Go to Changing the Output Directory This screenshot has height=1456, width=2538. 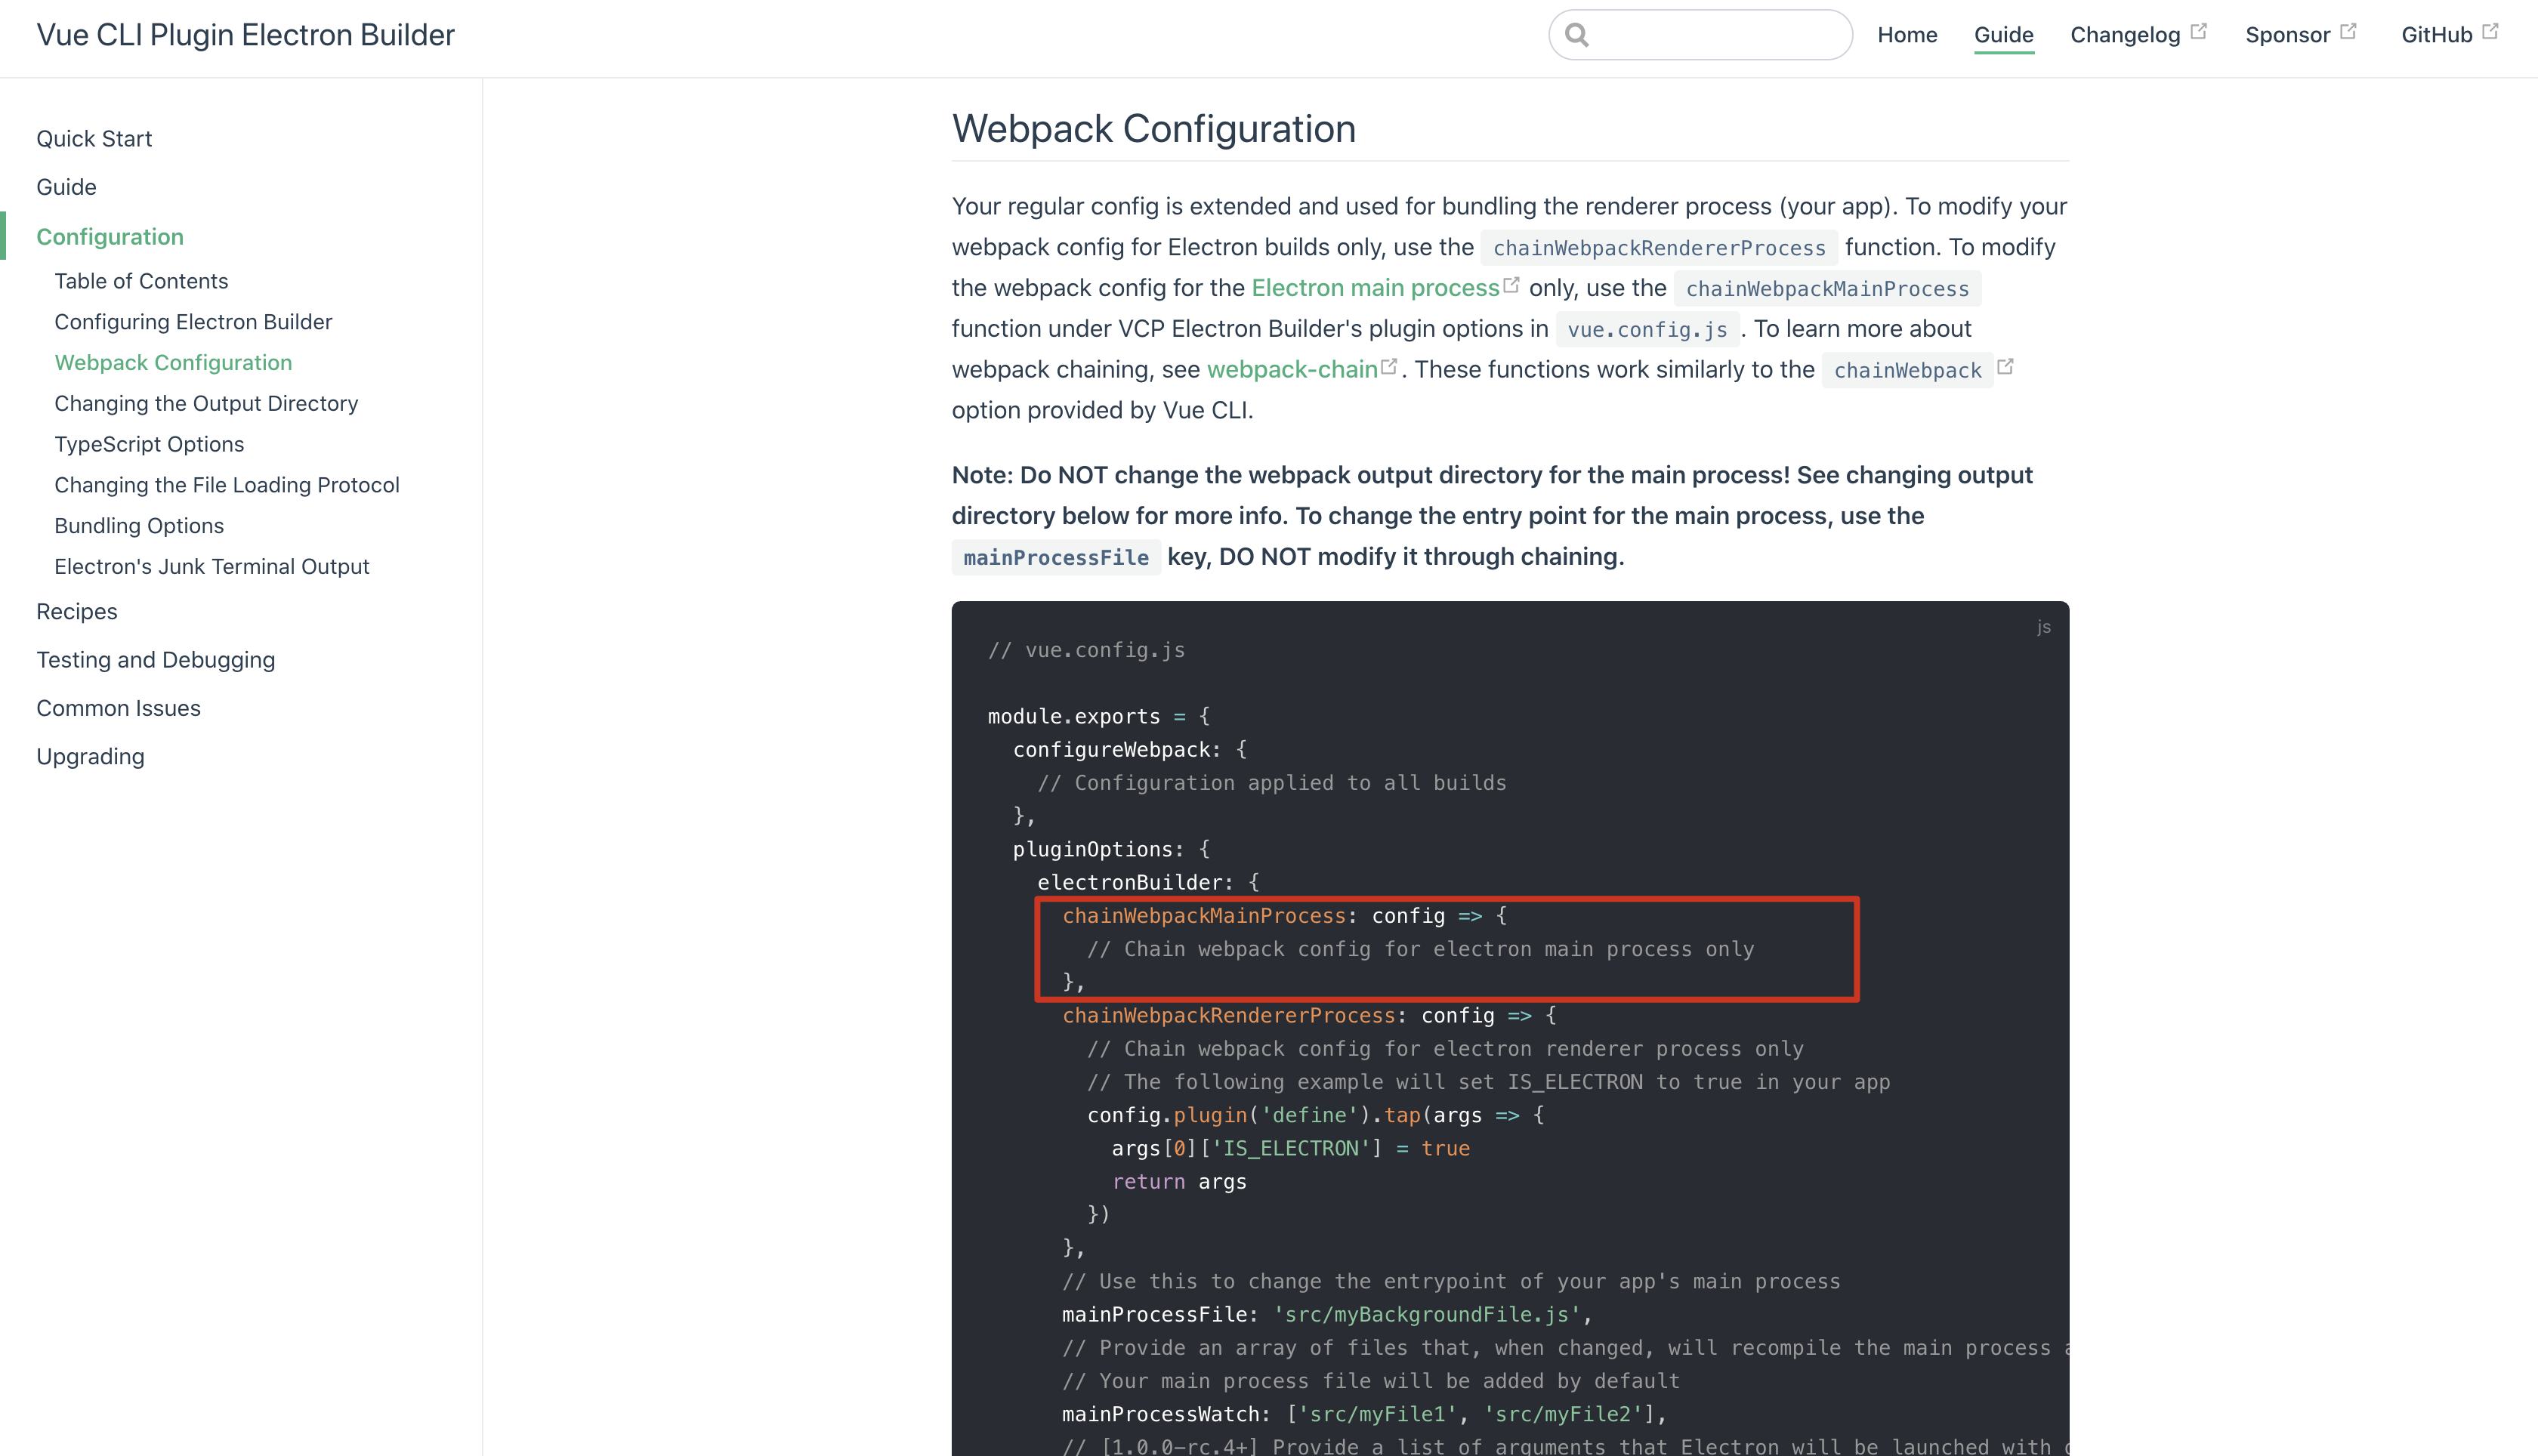(x=206, y=403)
